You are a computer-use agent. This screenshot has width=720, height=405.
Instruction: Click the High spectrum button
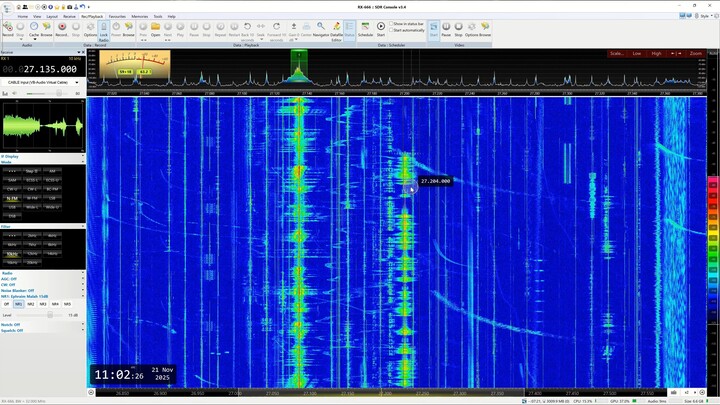tap(656, 54)
